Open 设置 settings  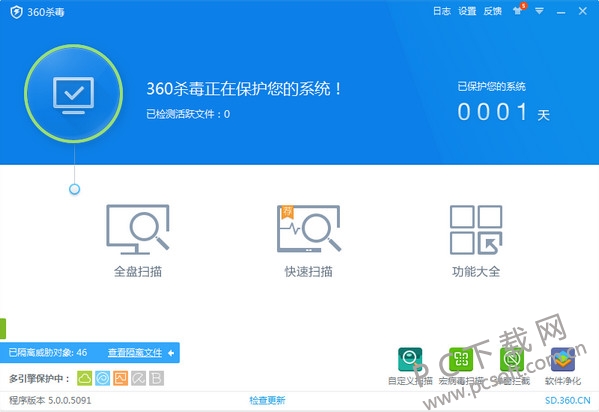(467, 11)
